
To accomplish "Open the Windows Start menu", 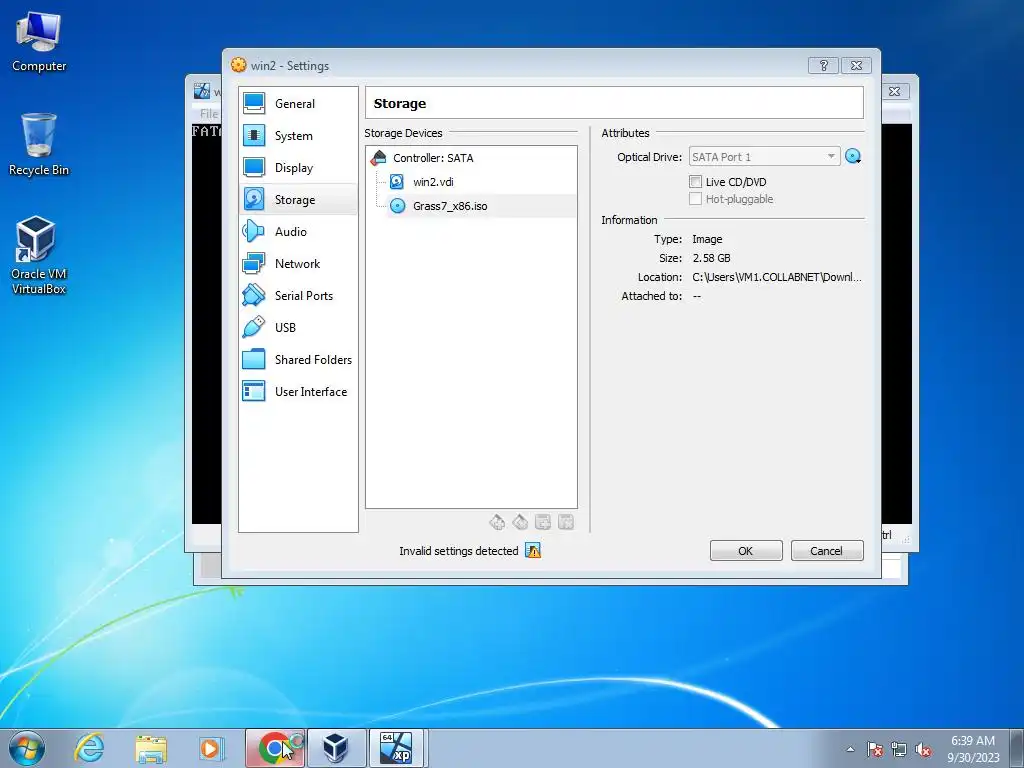I will tap(27, 748).
